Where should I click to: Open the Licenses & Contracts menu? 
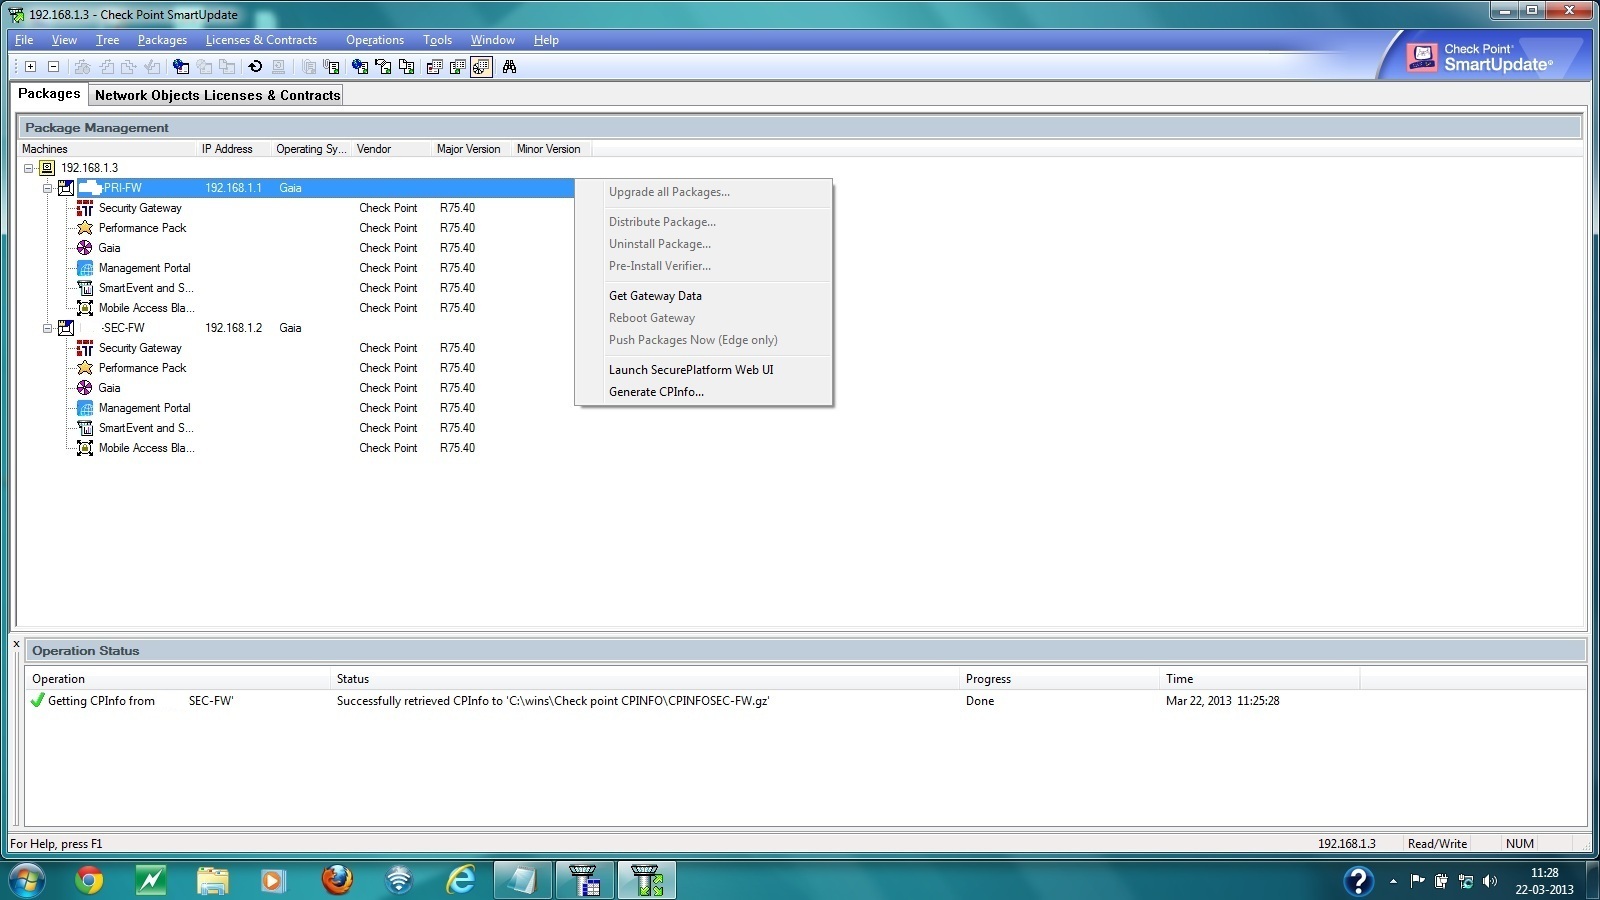pyautogui.click(x=261, y=40)
